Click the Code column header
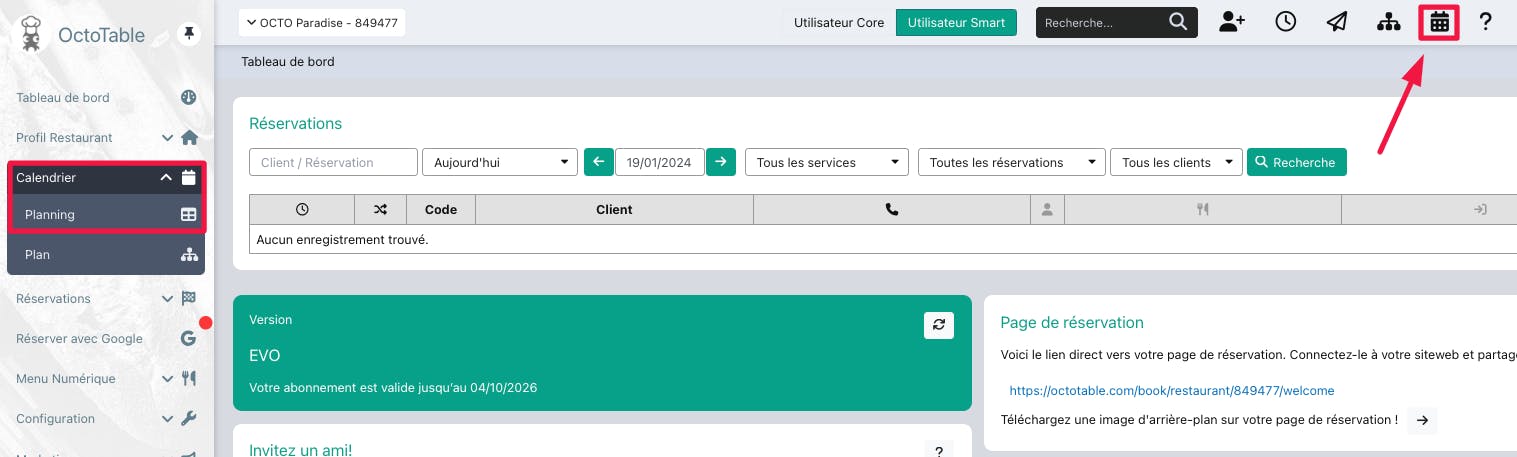This screenshot has width=1517, height=457. tap(441, 210)
